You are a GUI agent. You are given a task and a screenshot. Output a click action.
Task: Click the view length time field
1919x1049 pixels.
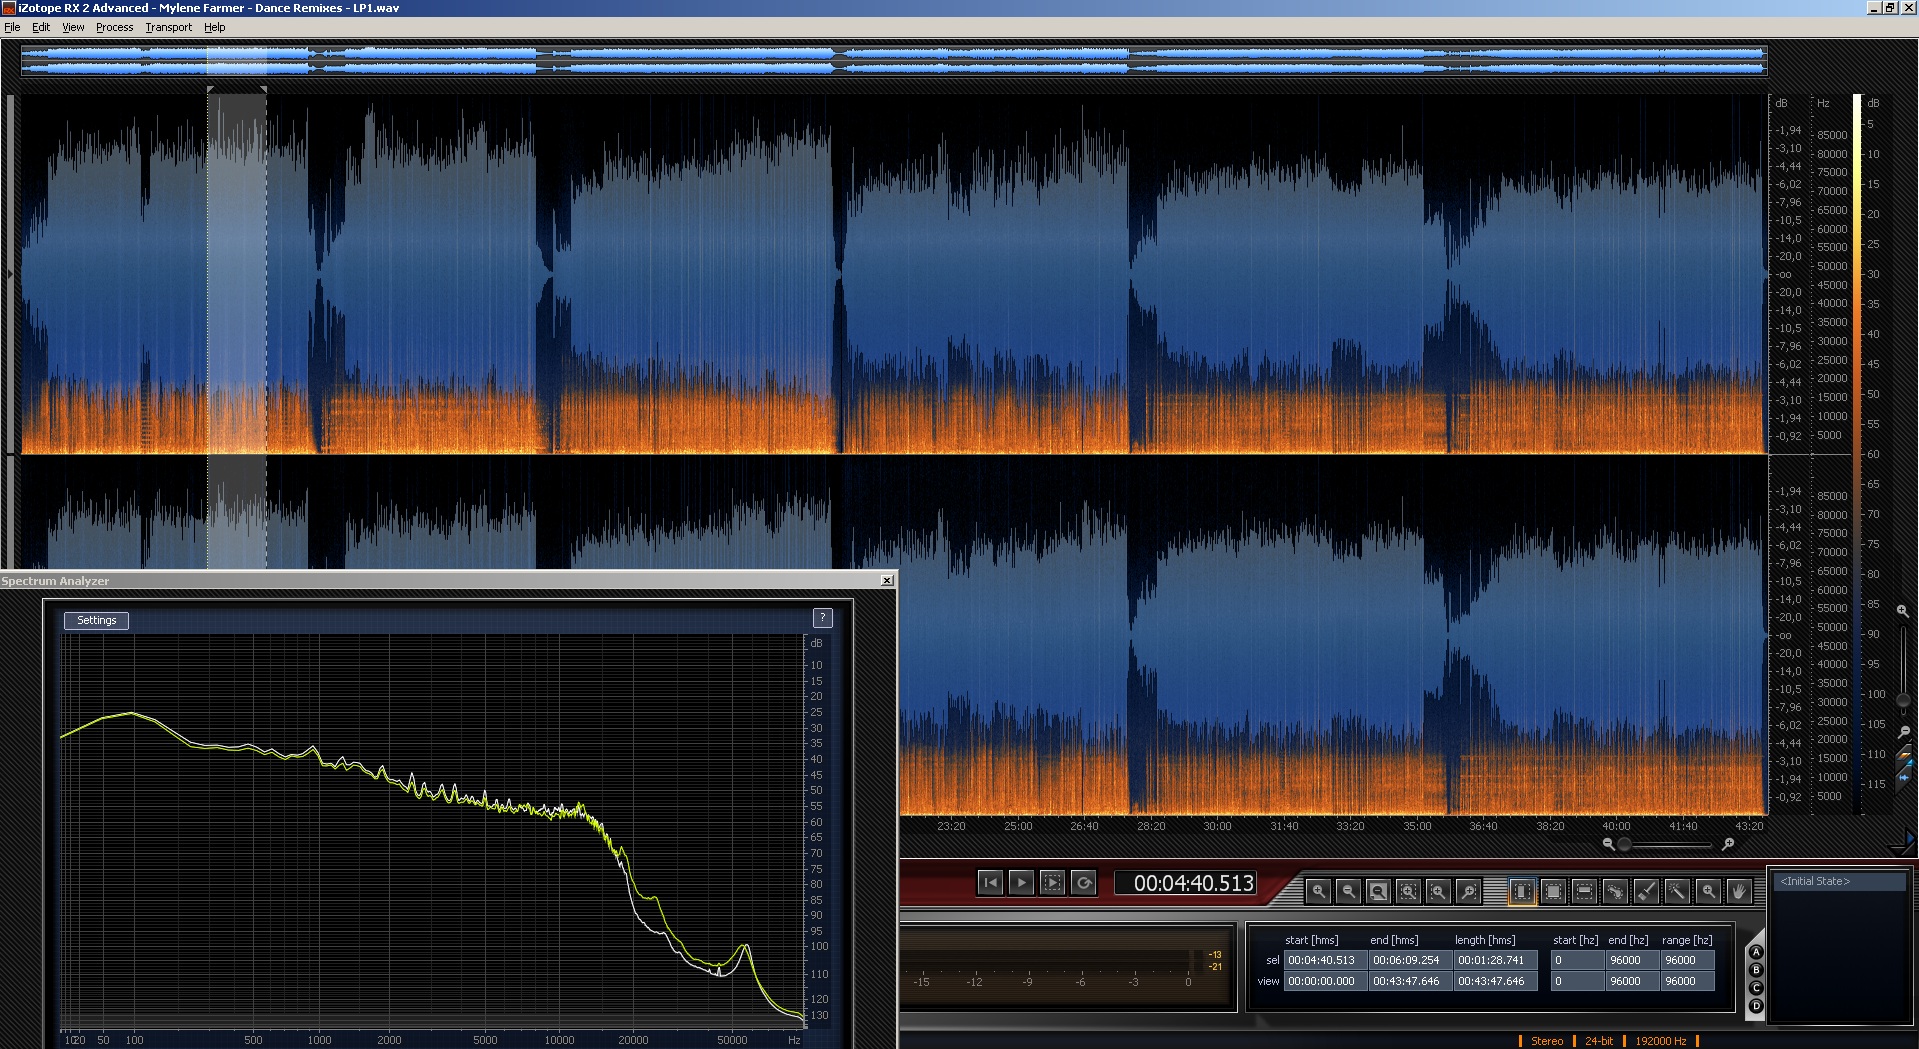(x=1494, y=981)
